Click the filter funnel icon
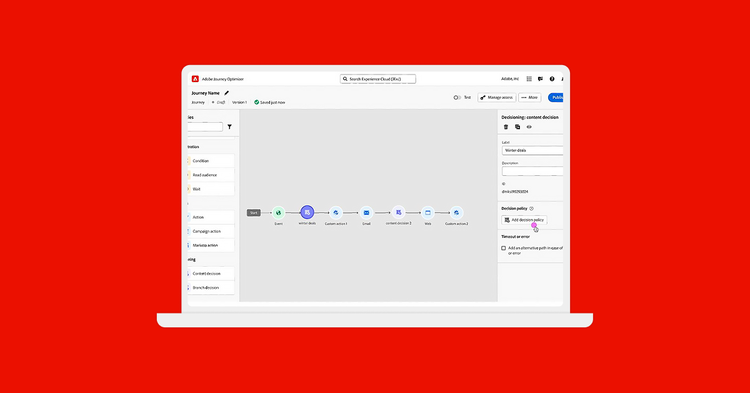The width and height of the screenshot is (750, 393). [x=230, y=127]
